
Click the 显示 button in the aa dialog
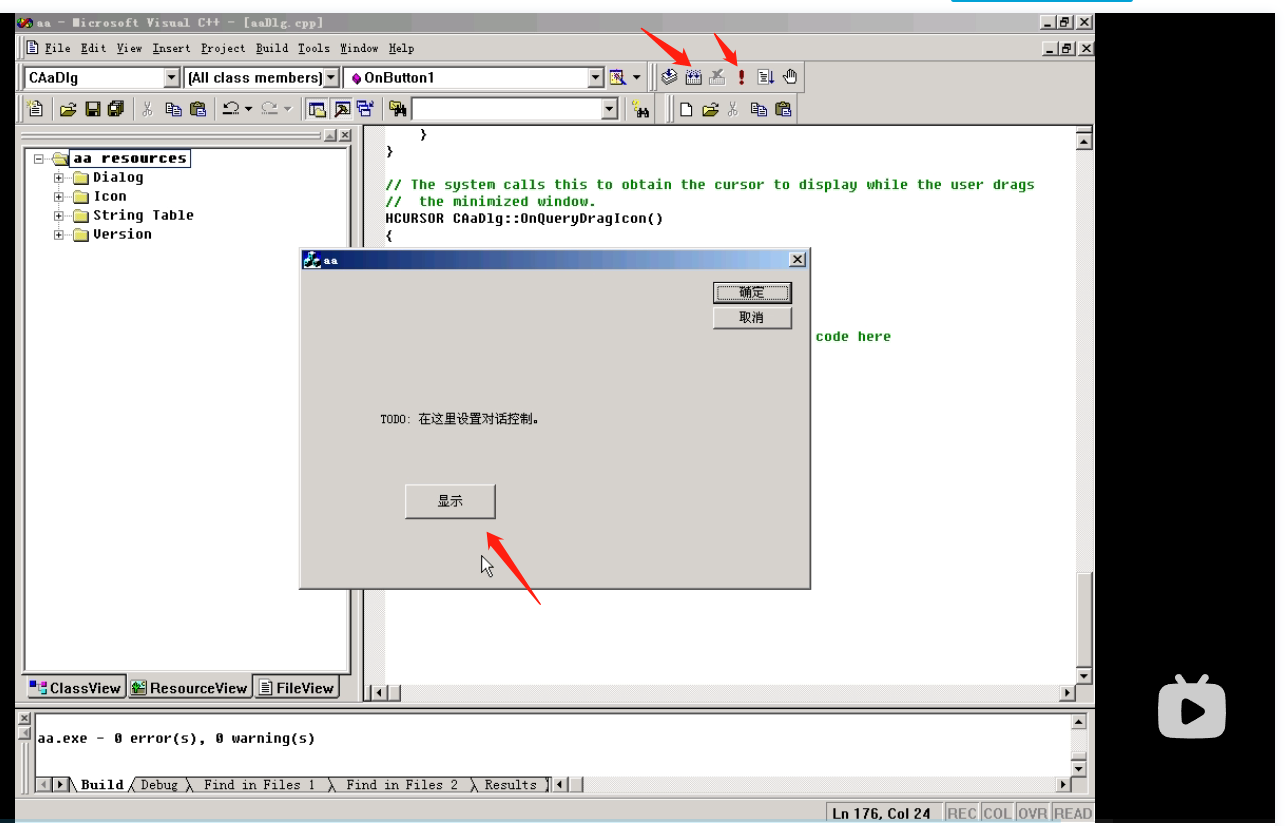pos(450,501)
